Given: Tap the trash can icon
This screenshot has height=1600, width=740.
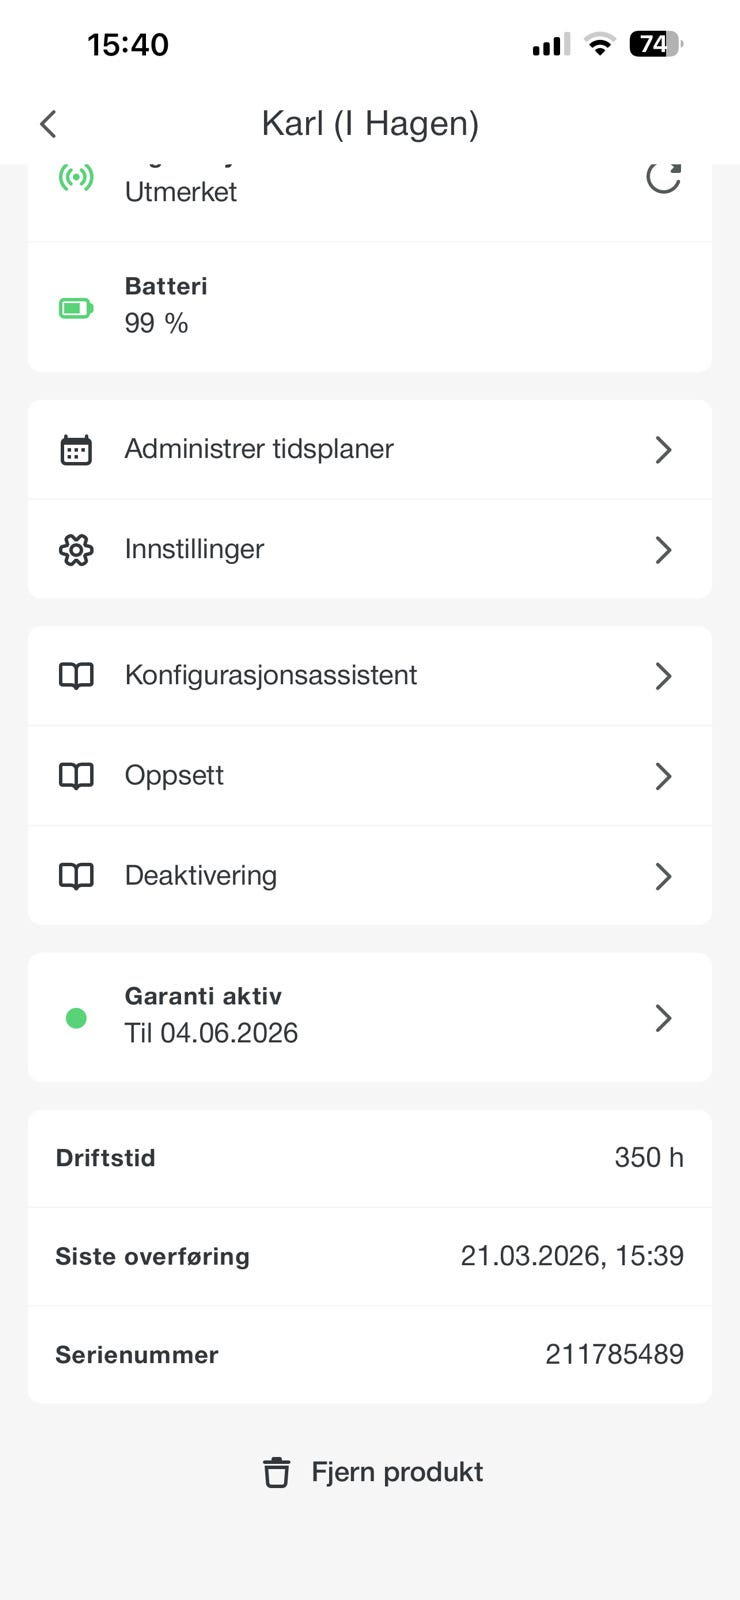Looking at the screenshot, I should point(277,1472).
